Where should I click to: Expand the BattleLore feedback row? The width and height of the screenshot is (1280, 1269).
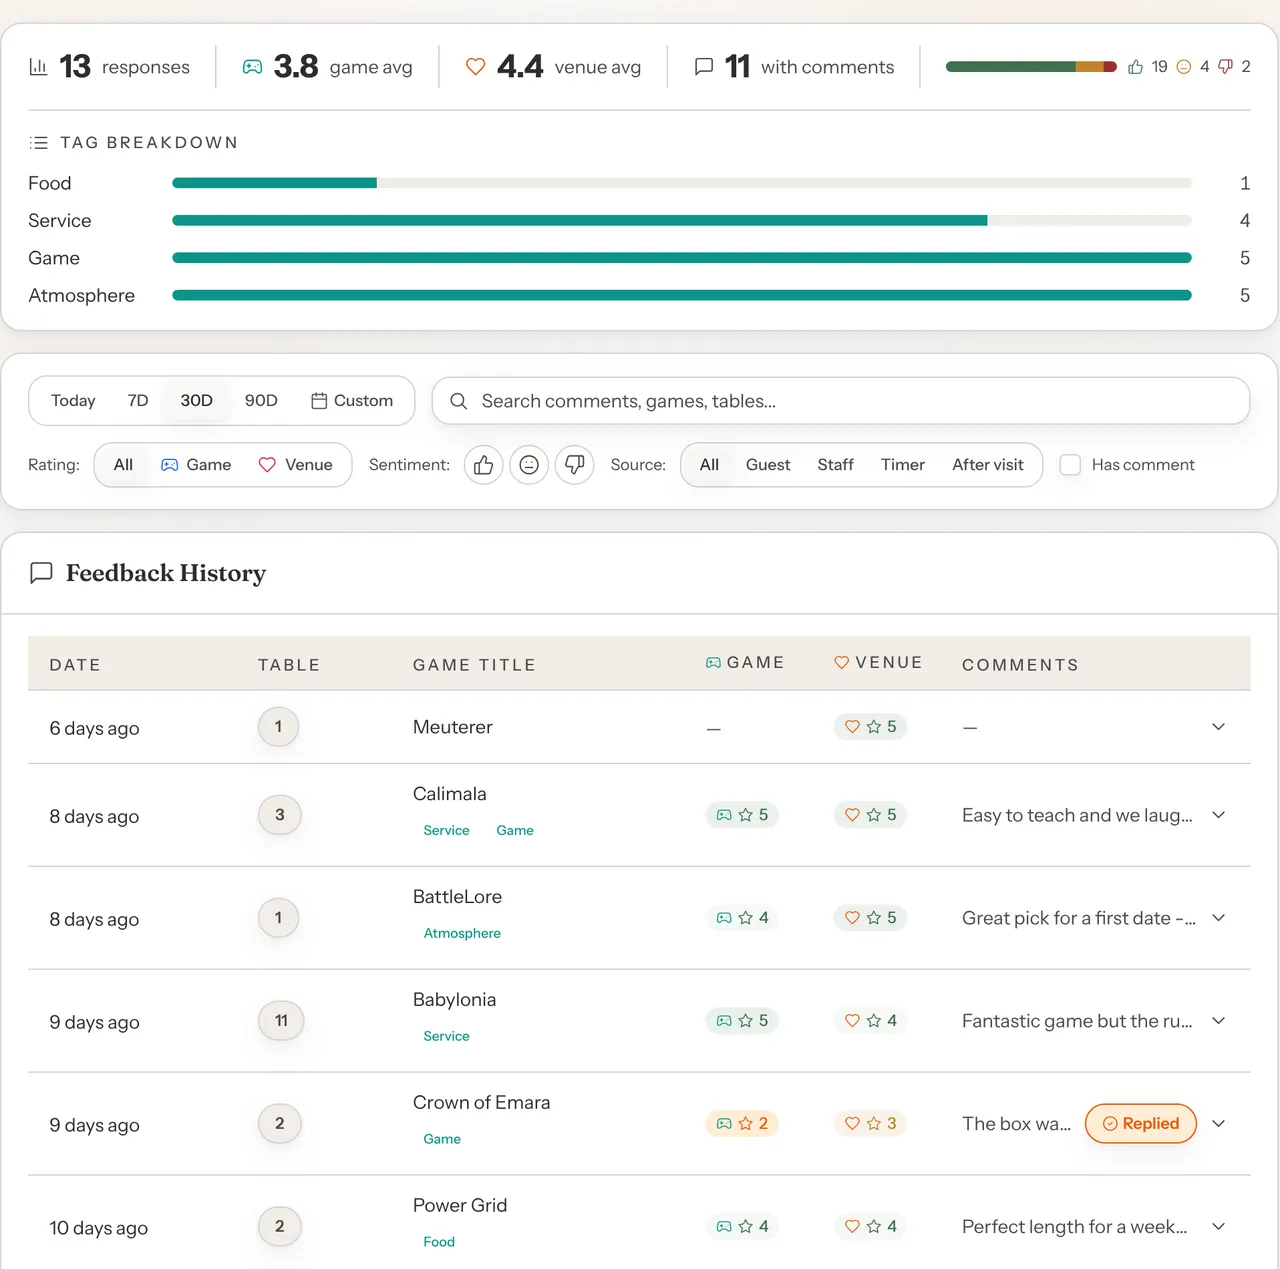1218,918
